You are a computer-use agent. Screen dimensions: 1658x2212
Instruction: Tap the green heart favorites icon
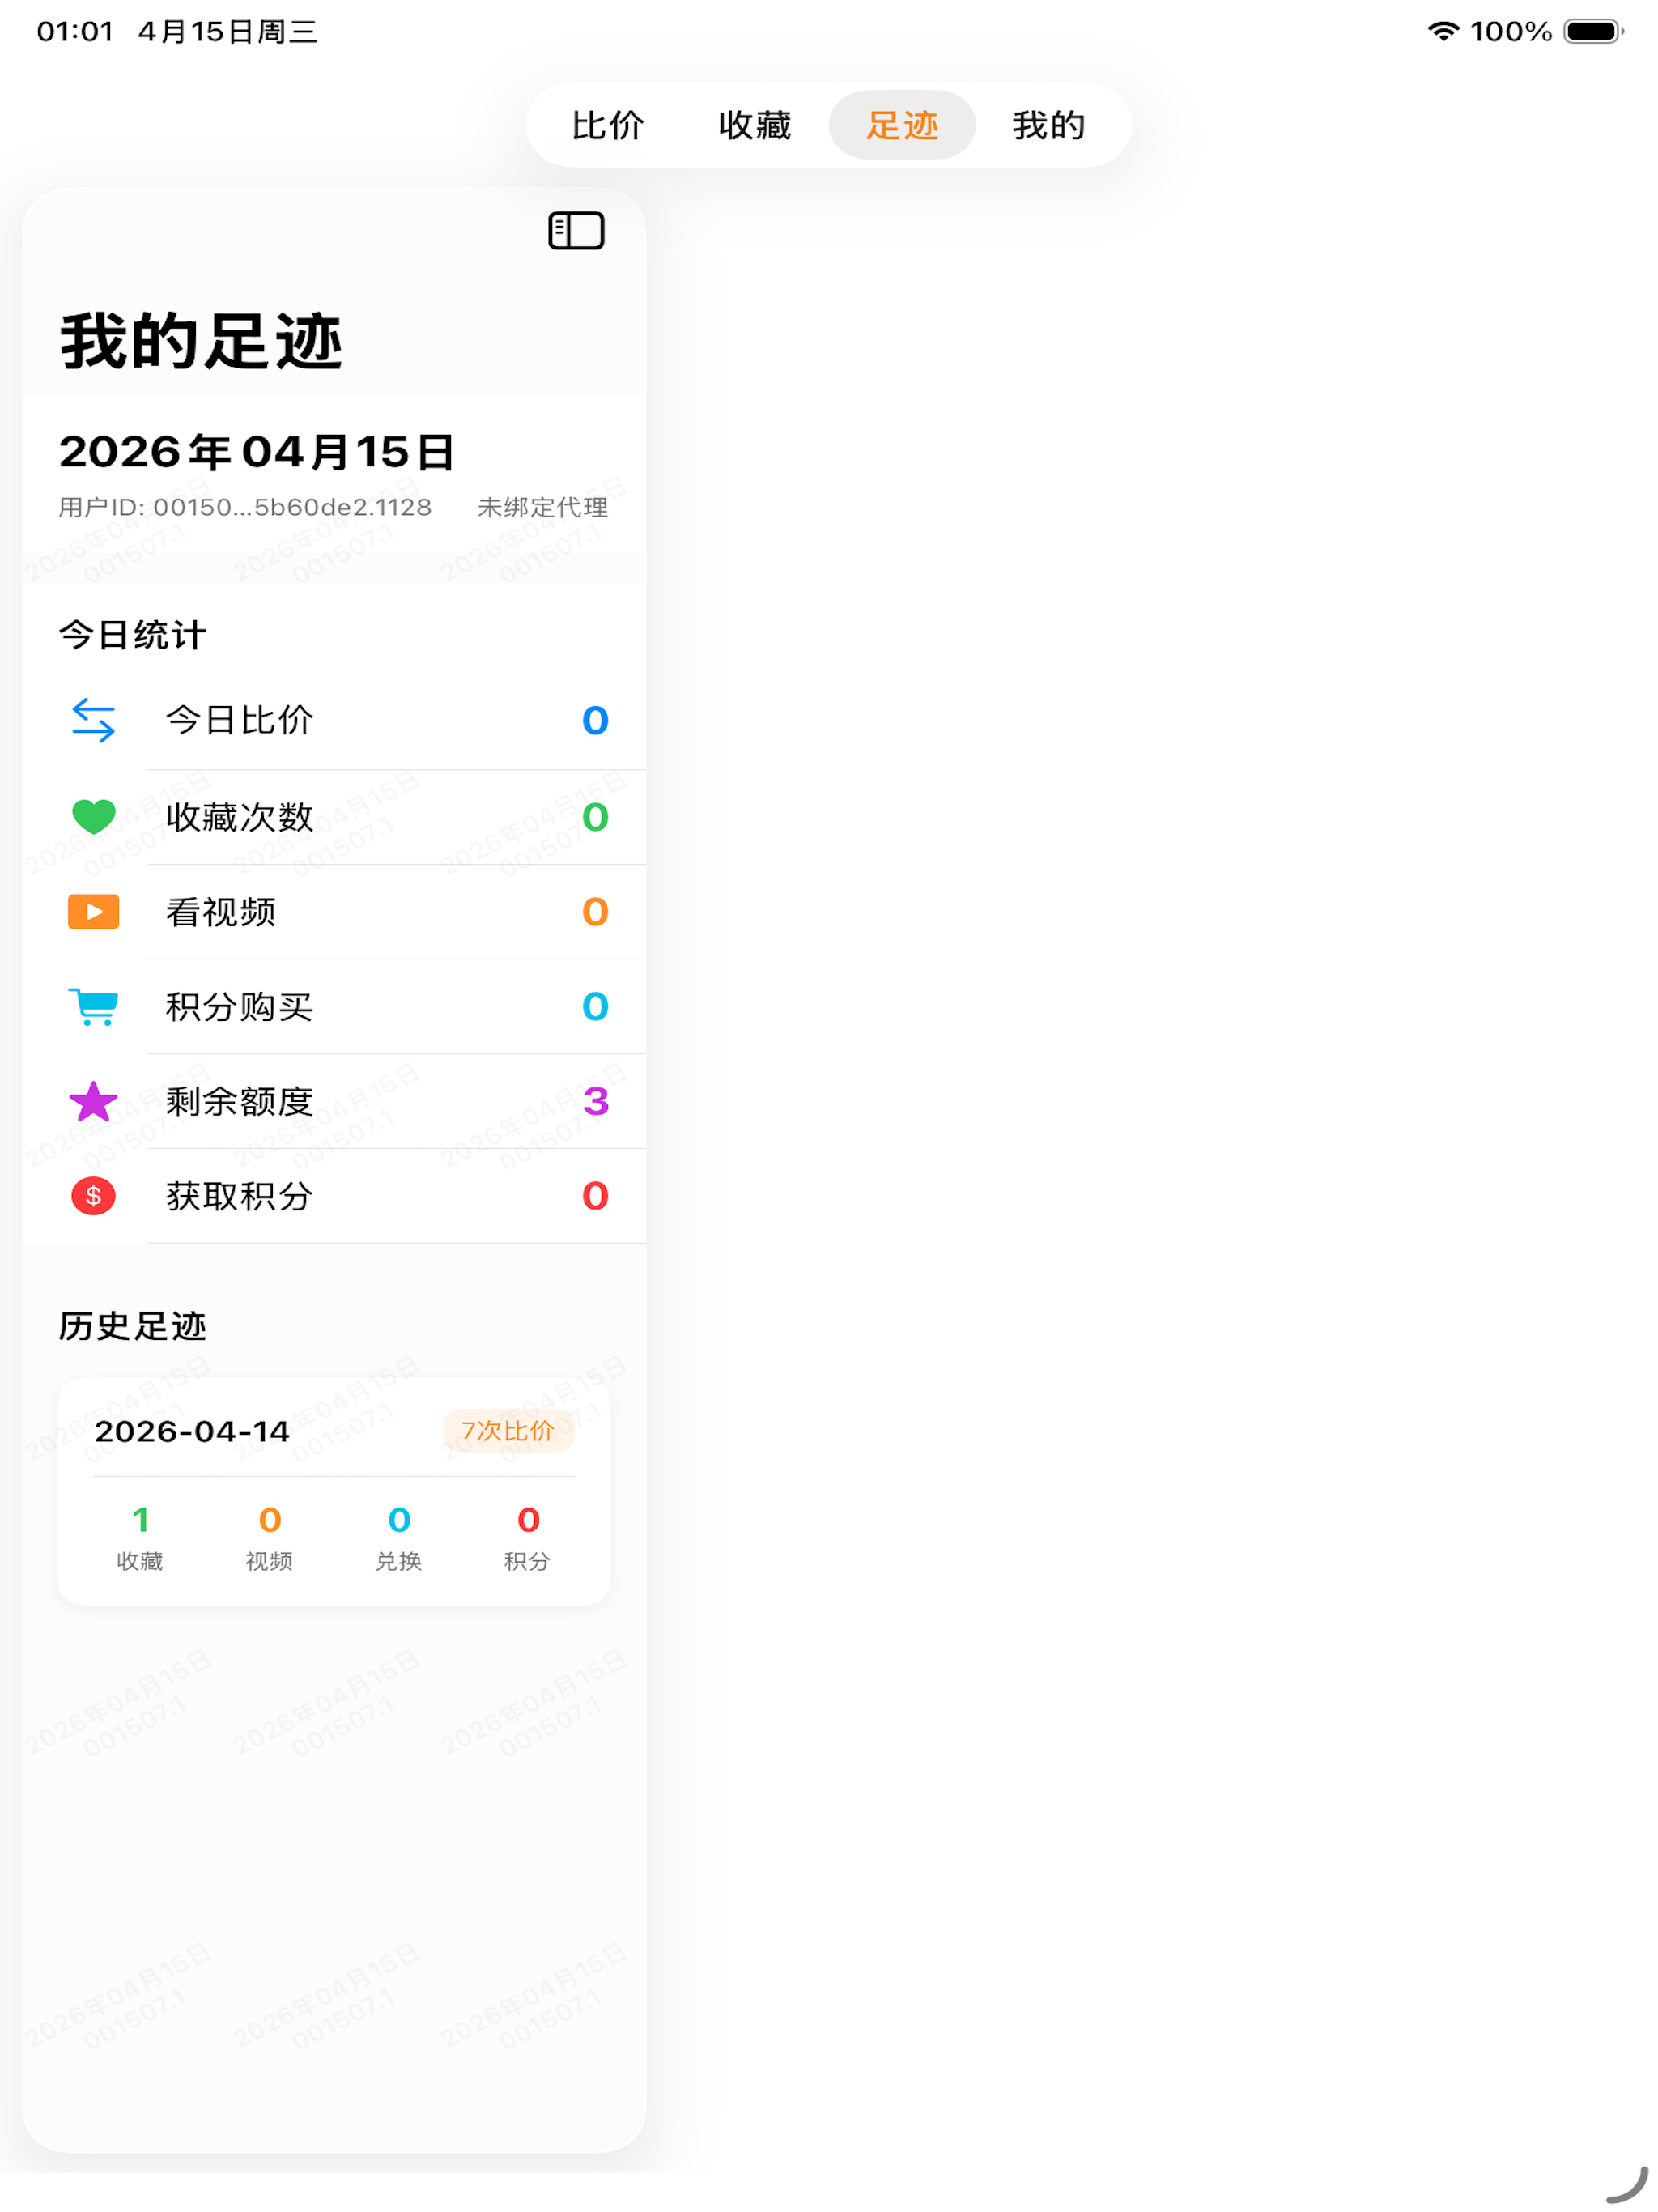(93, 817)
